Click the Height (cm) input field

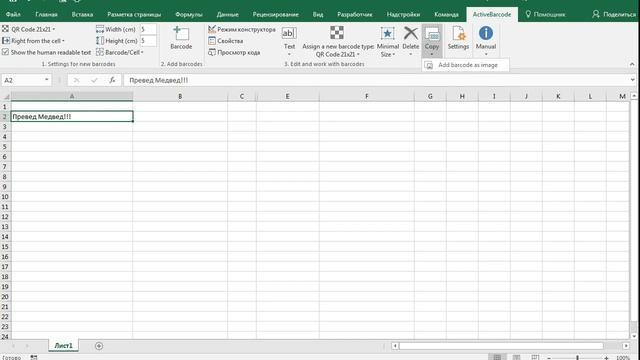pyautogui.click(x=148, y=41)
